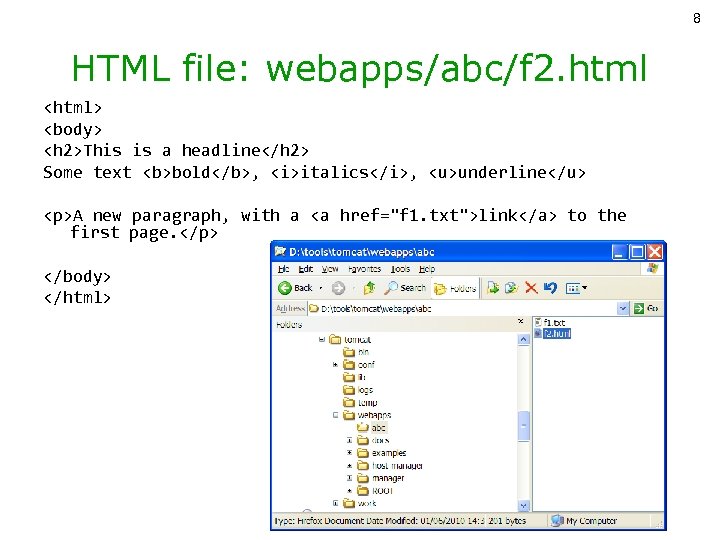This screenshot has width=720, height=540.
Task: Click the green Go button
Action: (x=646, y=309)
